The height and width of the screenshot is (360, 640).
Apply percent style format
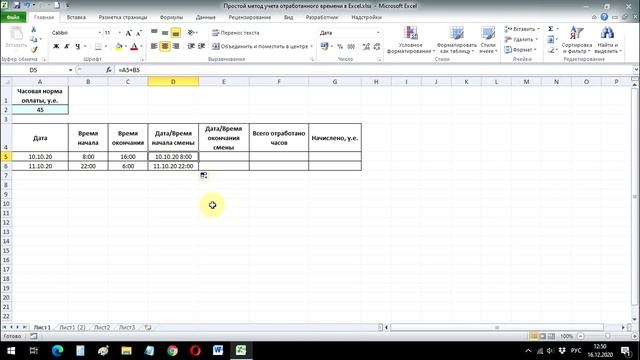click(340, 47)
